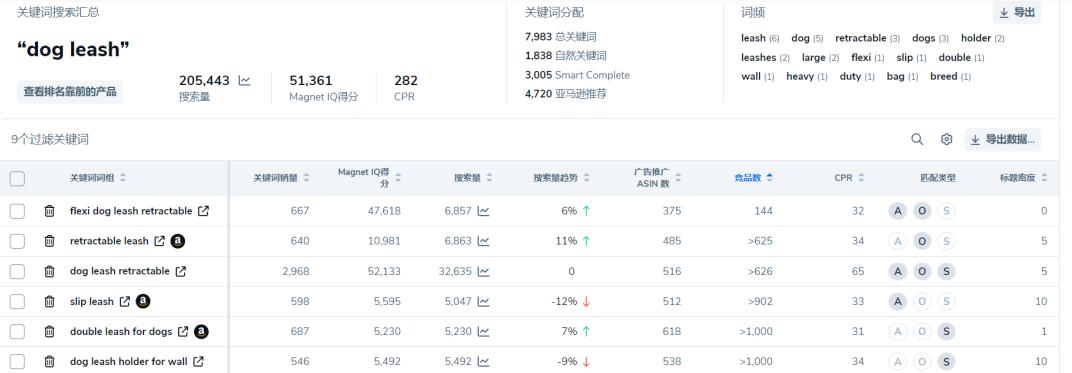Click Amazon badge beside double leash for dogs
Viewport: 1072px width, 373px height.
coord(201,331)
